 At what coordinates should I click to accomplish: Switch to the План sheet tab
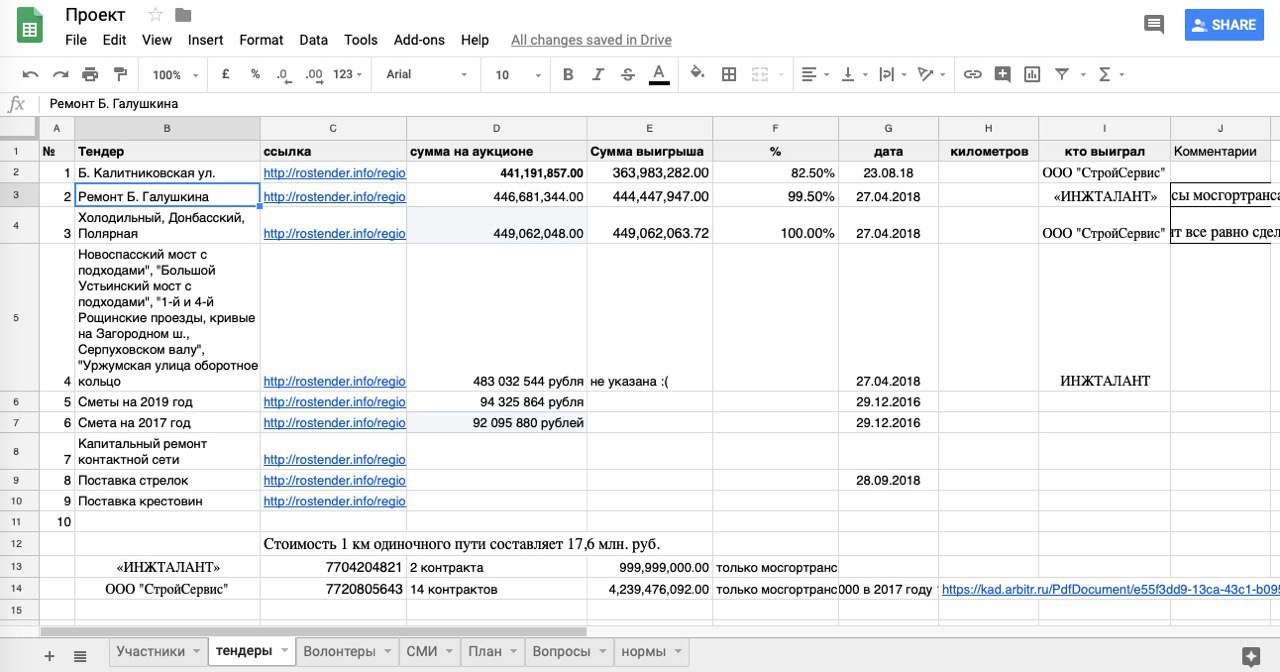(x=485, y=651)
